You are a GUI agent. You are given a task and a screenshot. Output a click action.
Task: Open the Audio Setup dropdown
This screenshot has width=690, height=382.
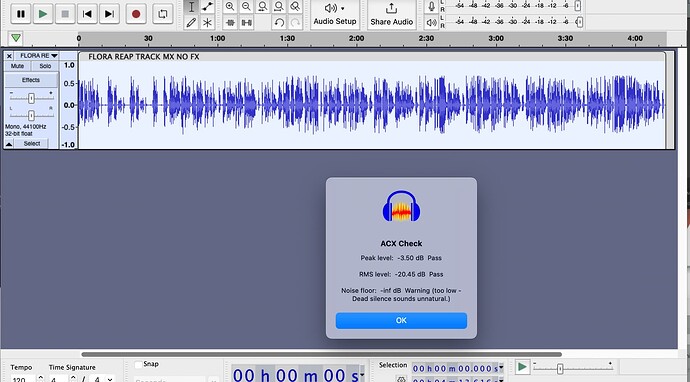(x=335, y=14)
